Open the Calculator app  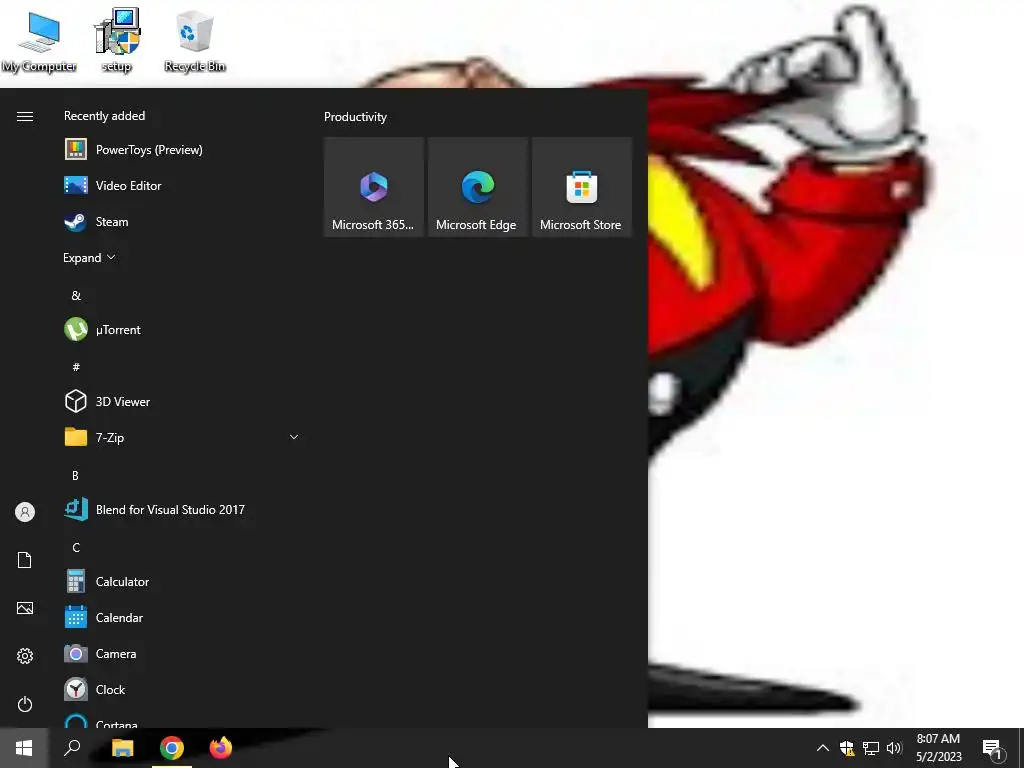point(183,581)
